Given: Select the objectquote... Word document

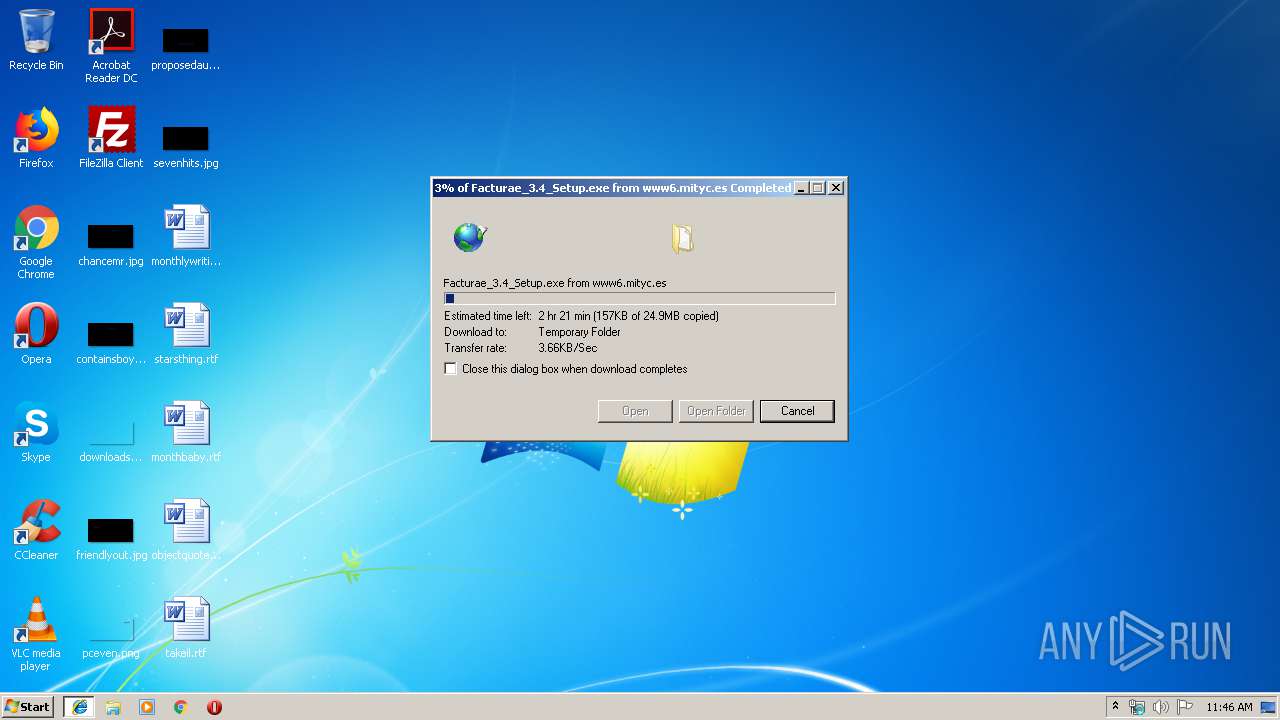Looking at the screenshot, I should 186,530.
